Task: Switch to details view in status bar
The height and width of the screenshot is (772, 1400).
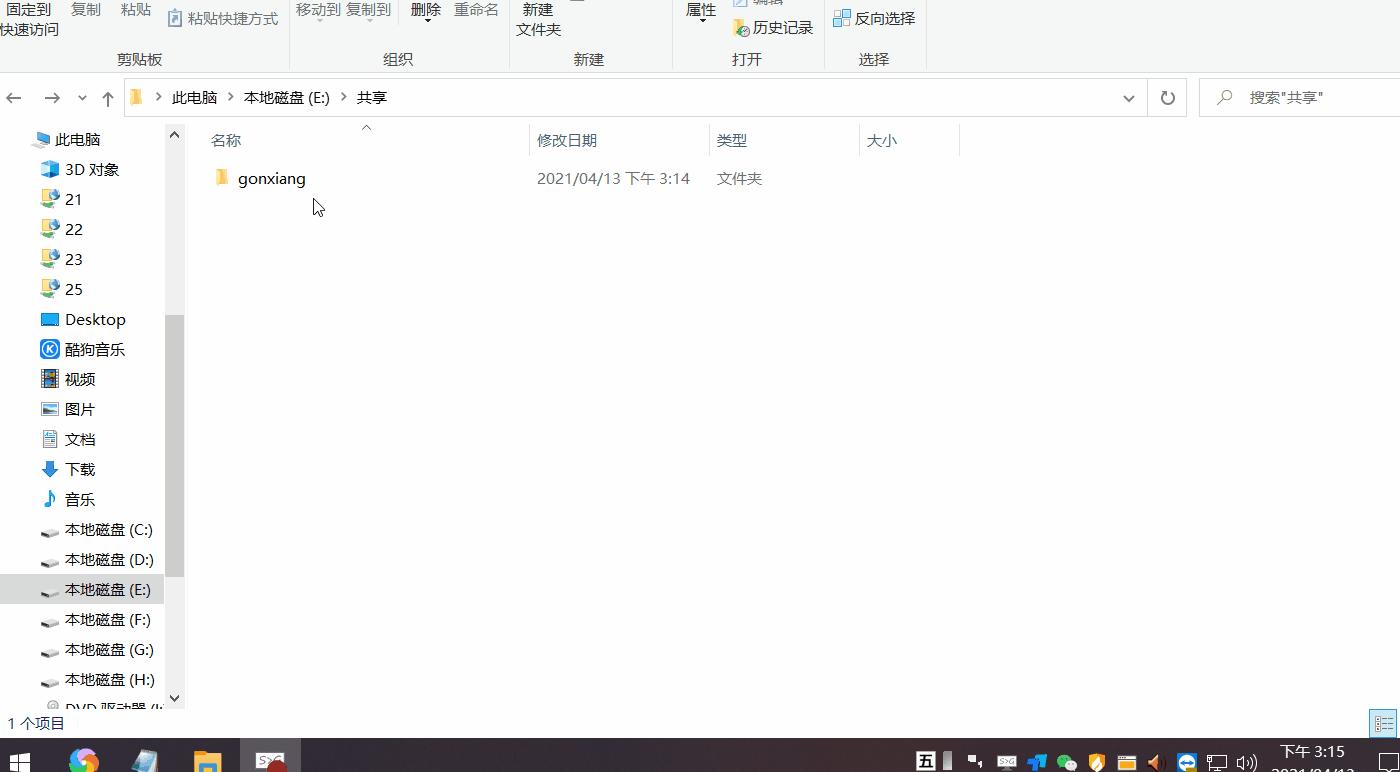Action: (x=1383, y=723)
